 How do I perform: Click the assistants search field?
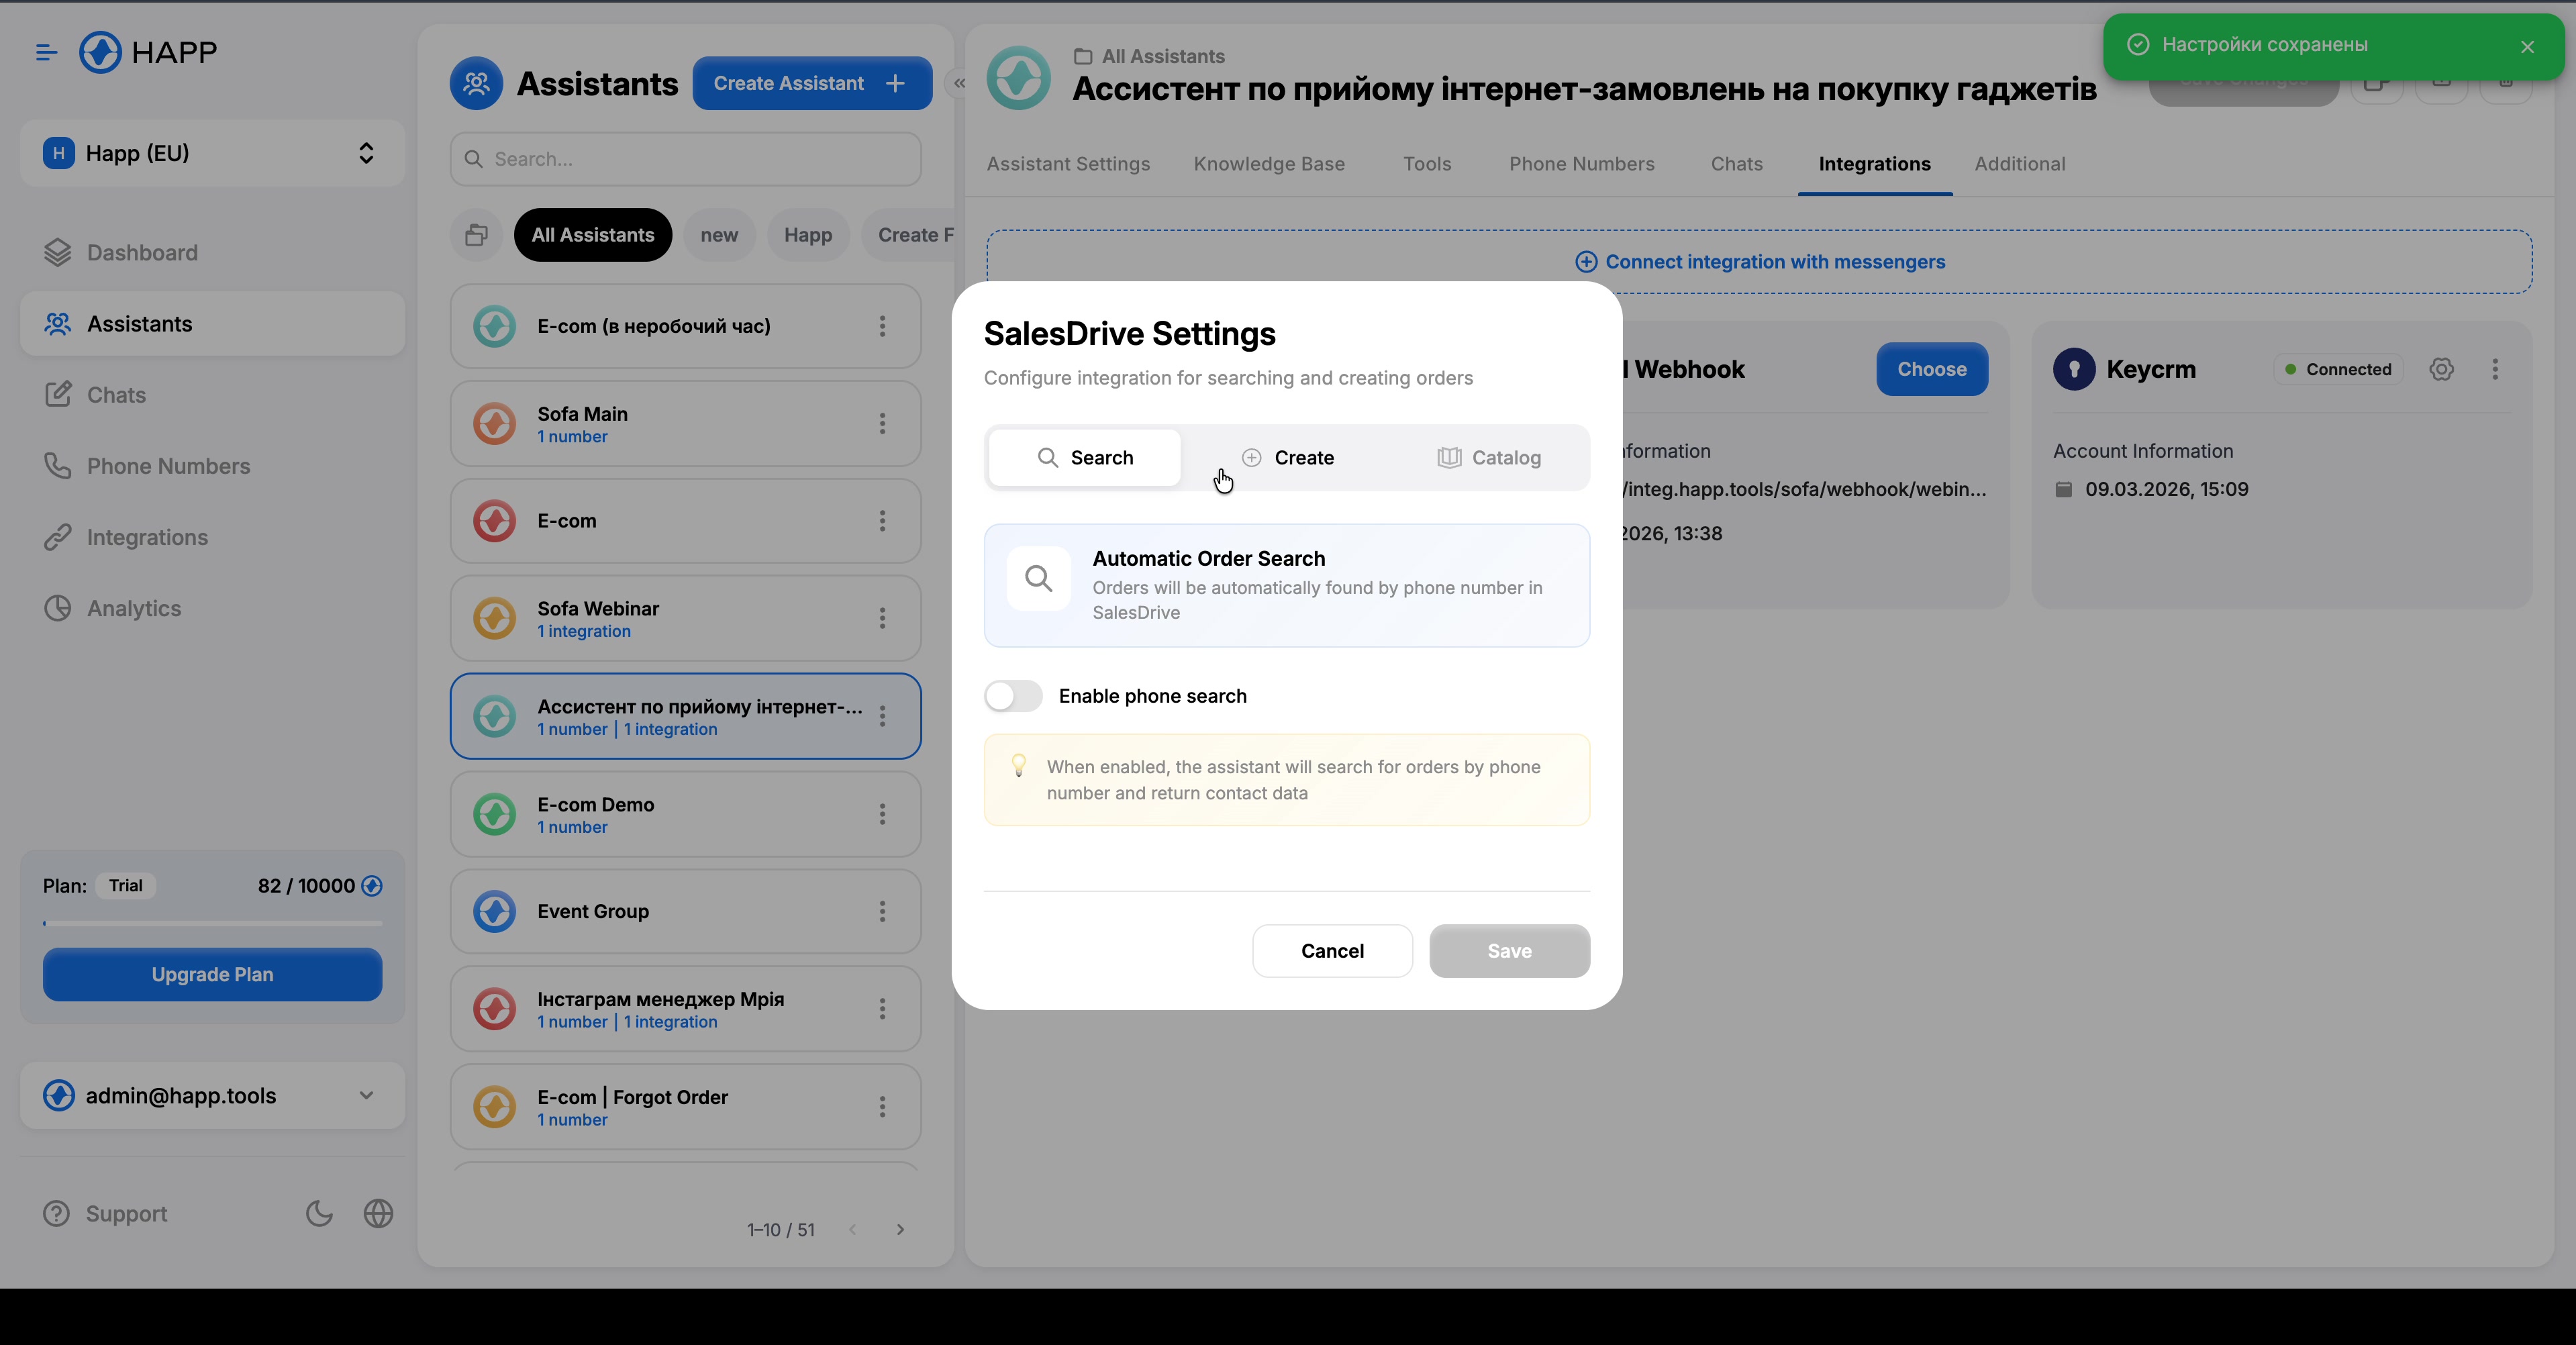coord(685,158)
